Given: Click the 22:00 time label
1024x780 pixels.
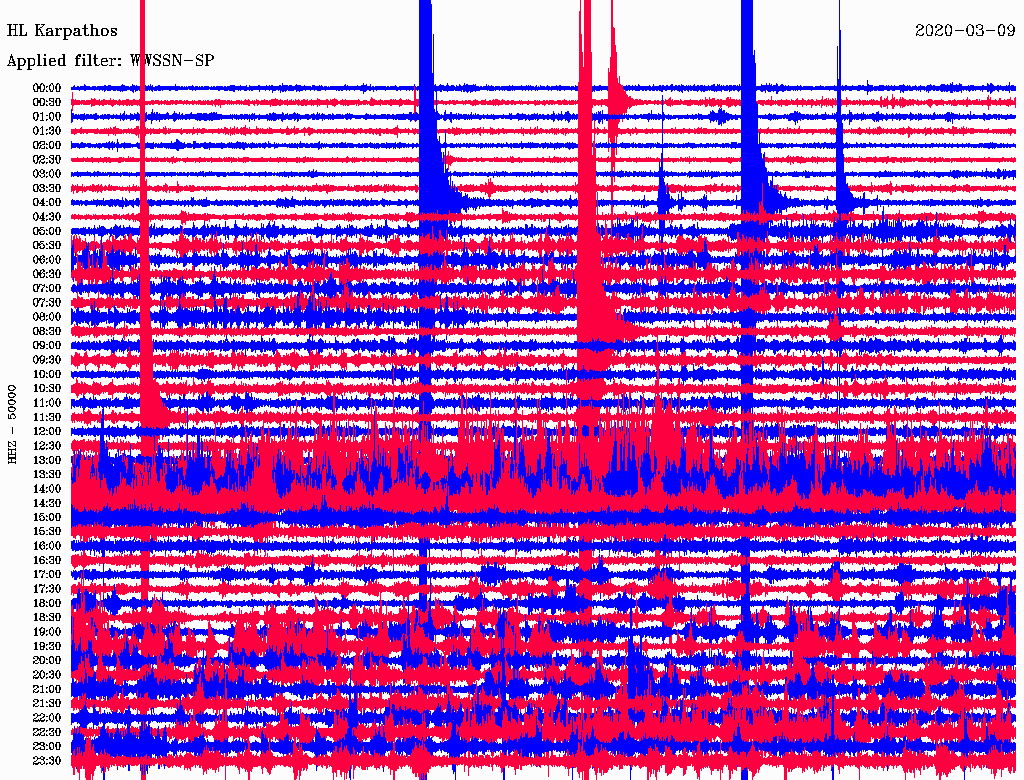Looking at the screenshot, I should pos(47,717).
